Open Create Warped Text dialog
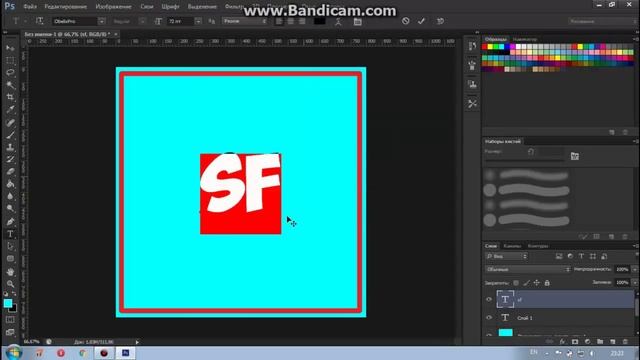Image resolution: width=640 pixels, height=360 pixels. pos(338,21)
